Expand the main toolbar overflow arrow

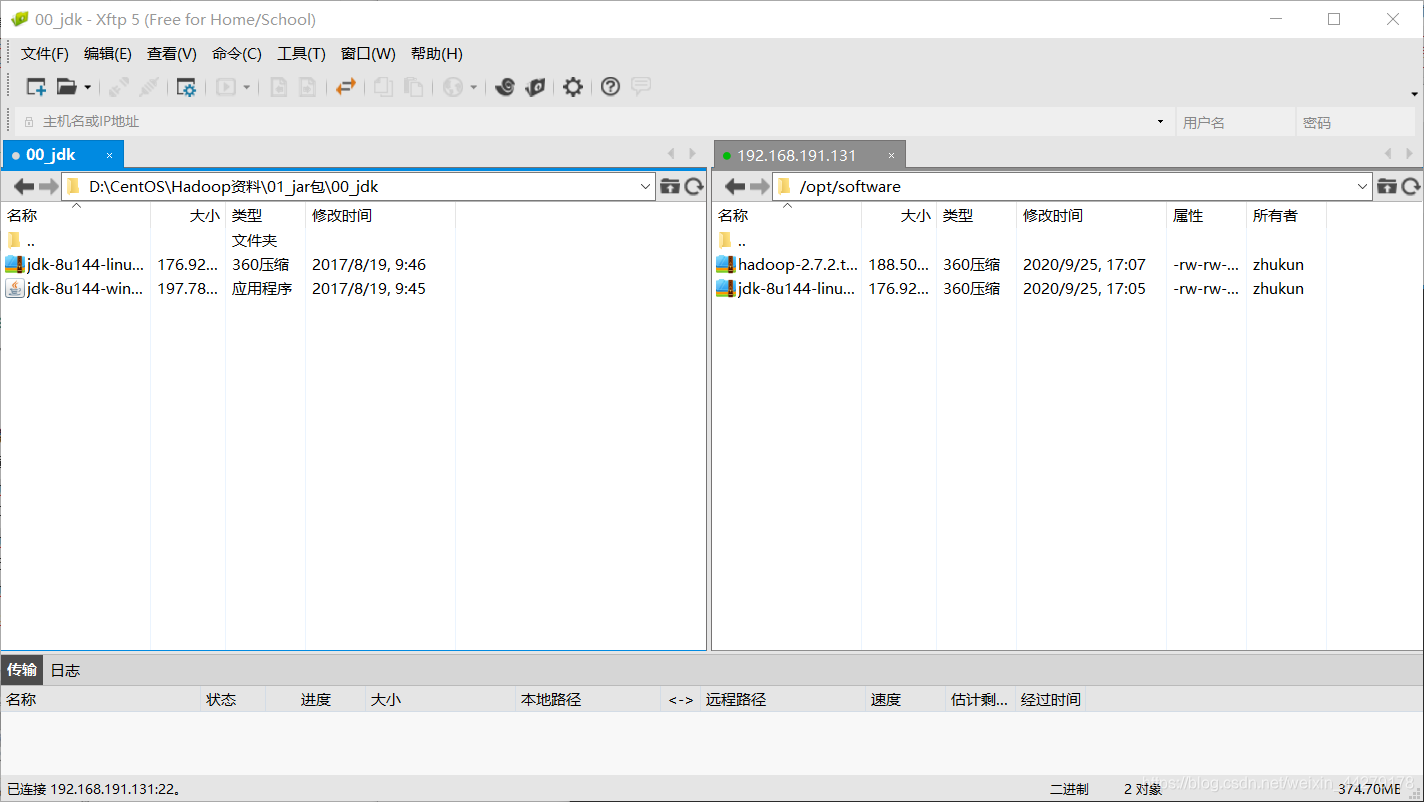point(1415,94)
